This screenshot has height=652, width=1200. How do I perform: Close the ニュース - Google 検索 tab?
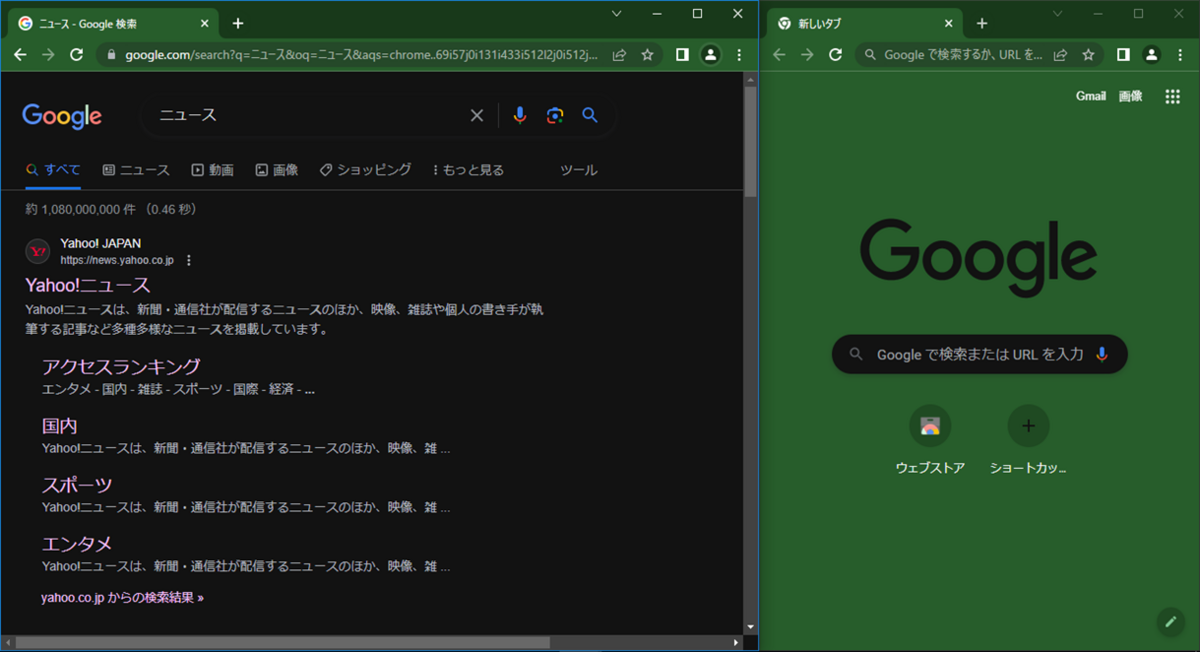click(204, 23)
